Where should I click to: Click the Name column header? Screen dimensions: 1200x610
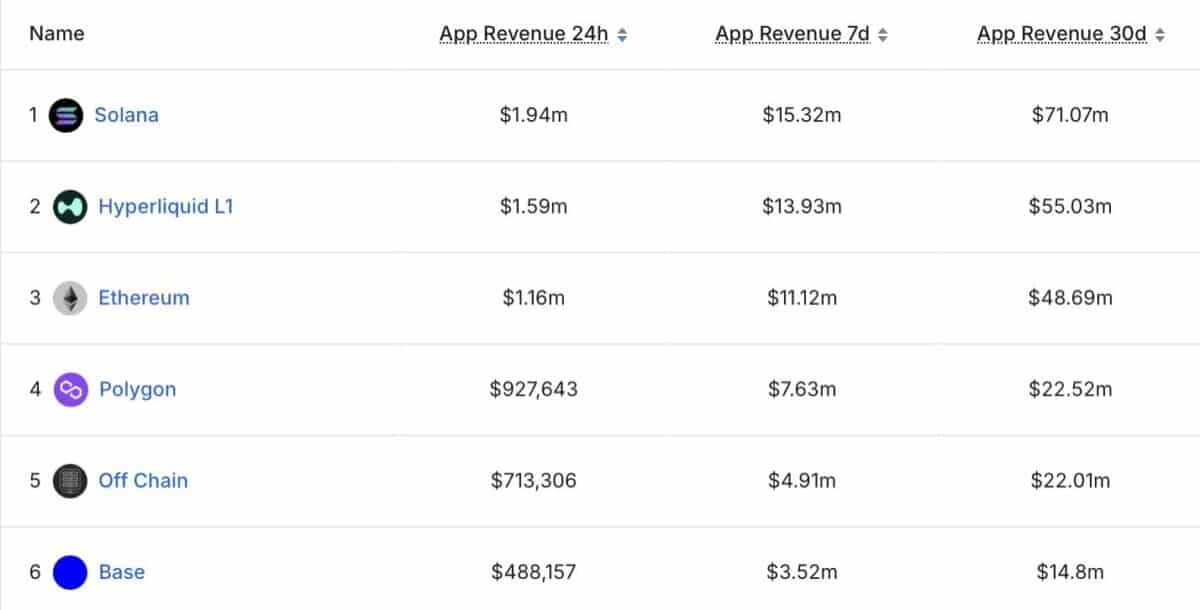pos(57,34)
